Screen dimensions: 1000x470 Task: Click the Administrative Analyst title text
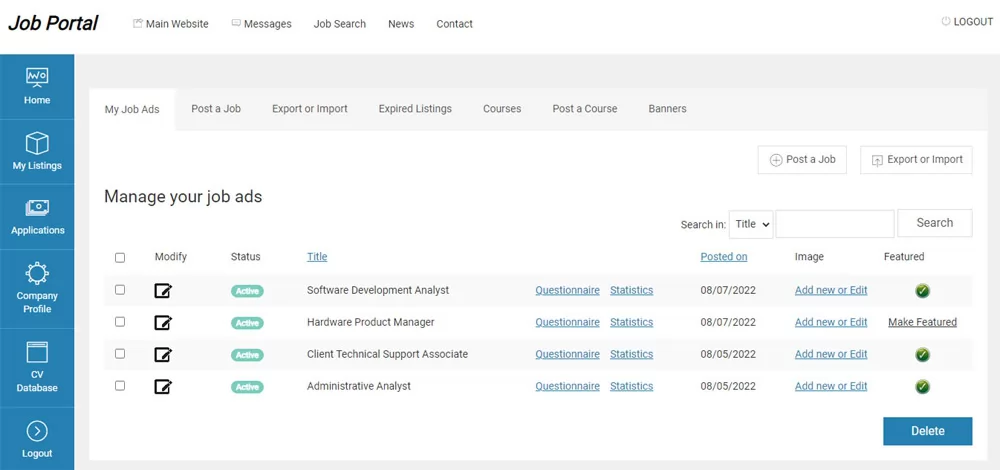click(359, 386)
